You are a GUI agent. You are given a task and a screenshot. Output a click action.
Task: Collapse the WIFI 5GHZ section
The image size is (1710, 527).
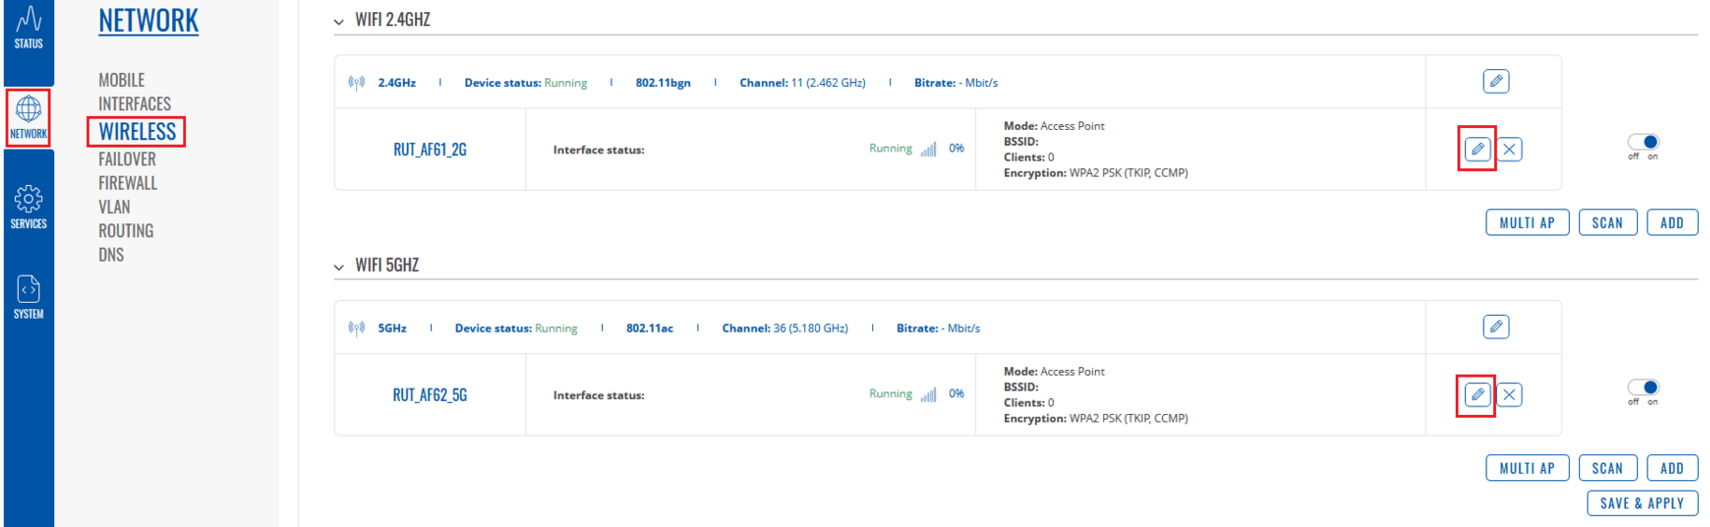point(339,267)
